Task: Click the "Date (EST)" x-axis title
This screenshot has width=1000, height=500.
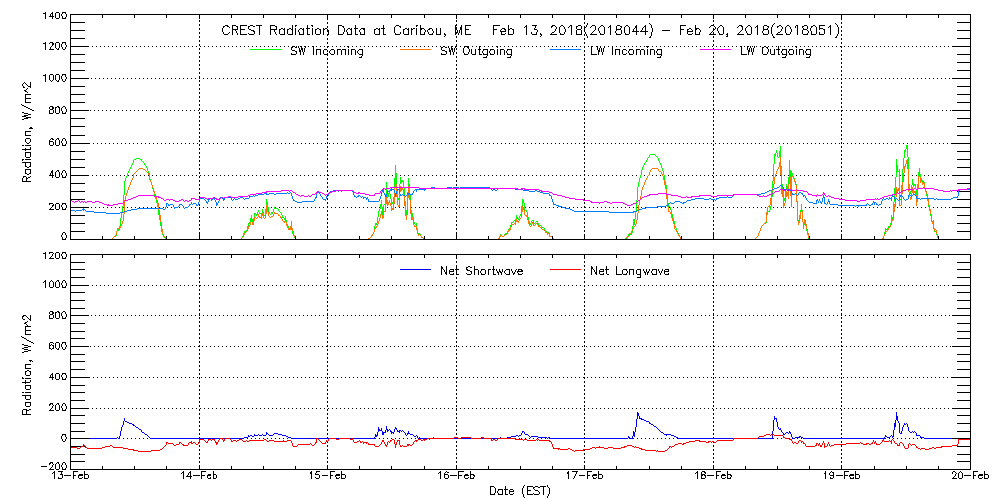Action: (520, 491)
